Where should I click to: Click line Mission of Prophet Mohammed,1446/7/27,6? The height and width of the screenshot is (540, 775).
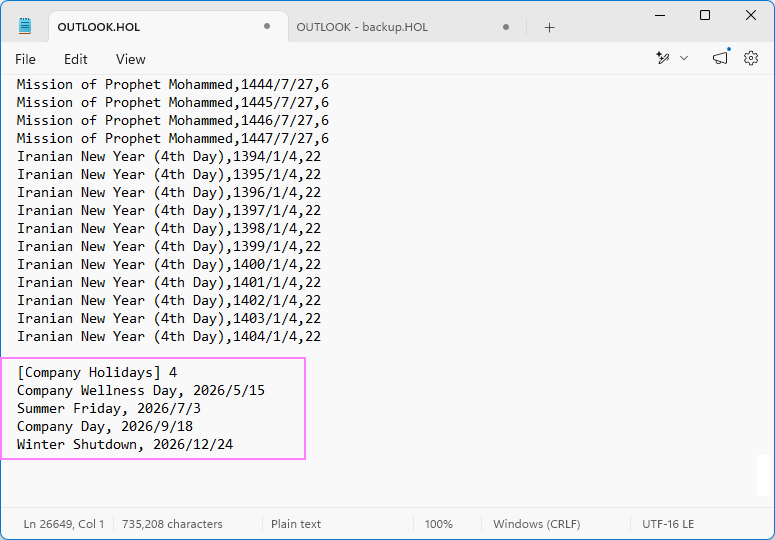pyautogui.click(x=172, y=121)
